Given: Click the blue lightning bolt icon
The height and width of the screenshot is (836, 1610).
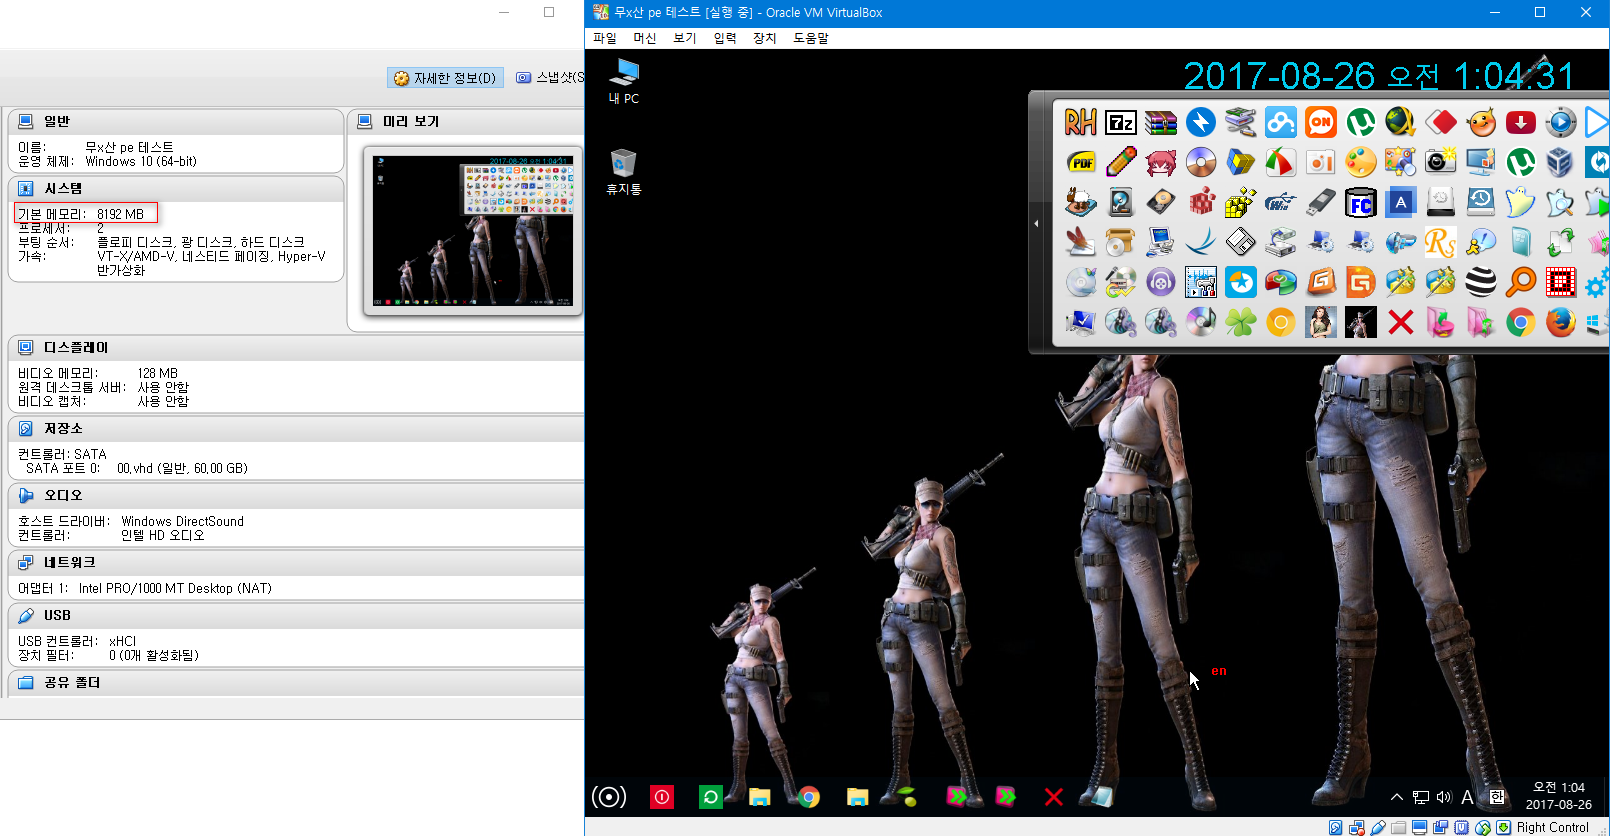Looking at the screenshot, I should [x=1201, y=122].
